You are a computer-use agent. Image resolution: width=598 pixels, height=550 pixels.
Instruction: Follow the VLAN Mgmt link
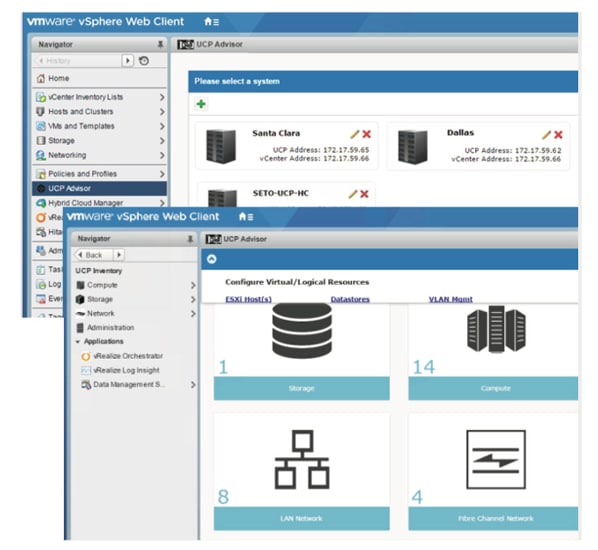pos(450,299)
